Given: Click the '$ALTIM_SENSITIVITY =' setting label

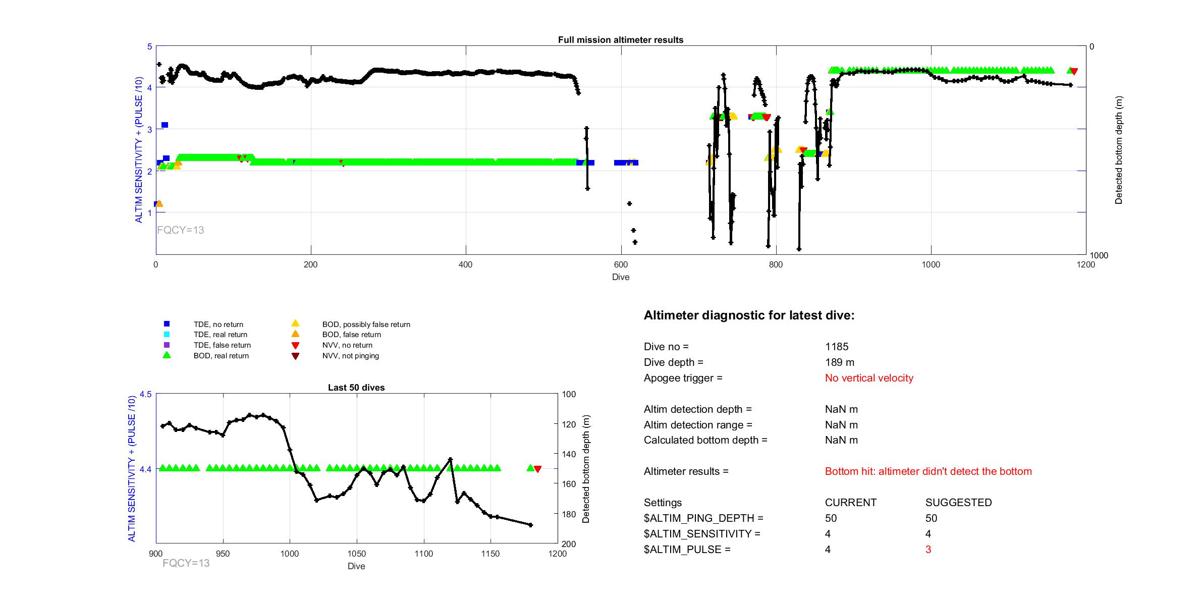Looking at the screenshot, I should point(702,534).
